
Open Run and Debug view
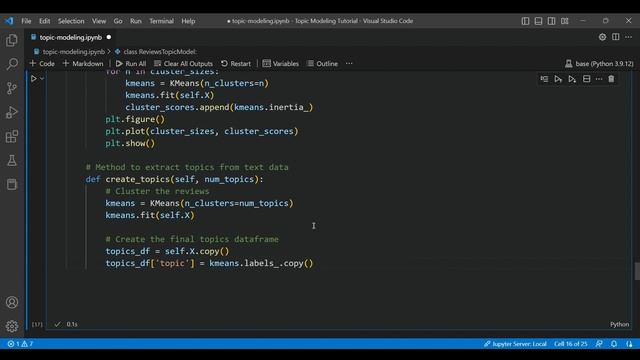coord(12,112)
